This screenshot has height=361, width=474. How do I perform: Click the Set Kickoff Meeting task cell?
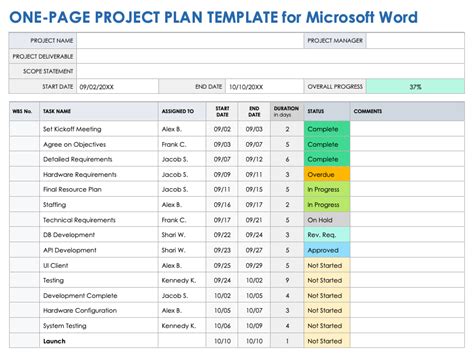99,129
